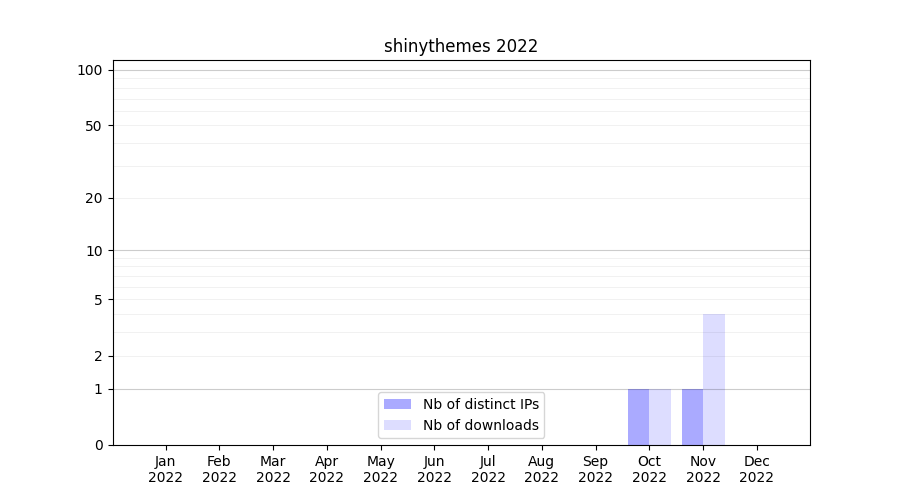Viewport: 900px width, 500px height.
Task: Click the November distinct IPs bar
Action: [x=692, y=417]
